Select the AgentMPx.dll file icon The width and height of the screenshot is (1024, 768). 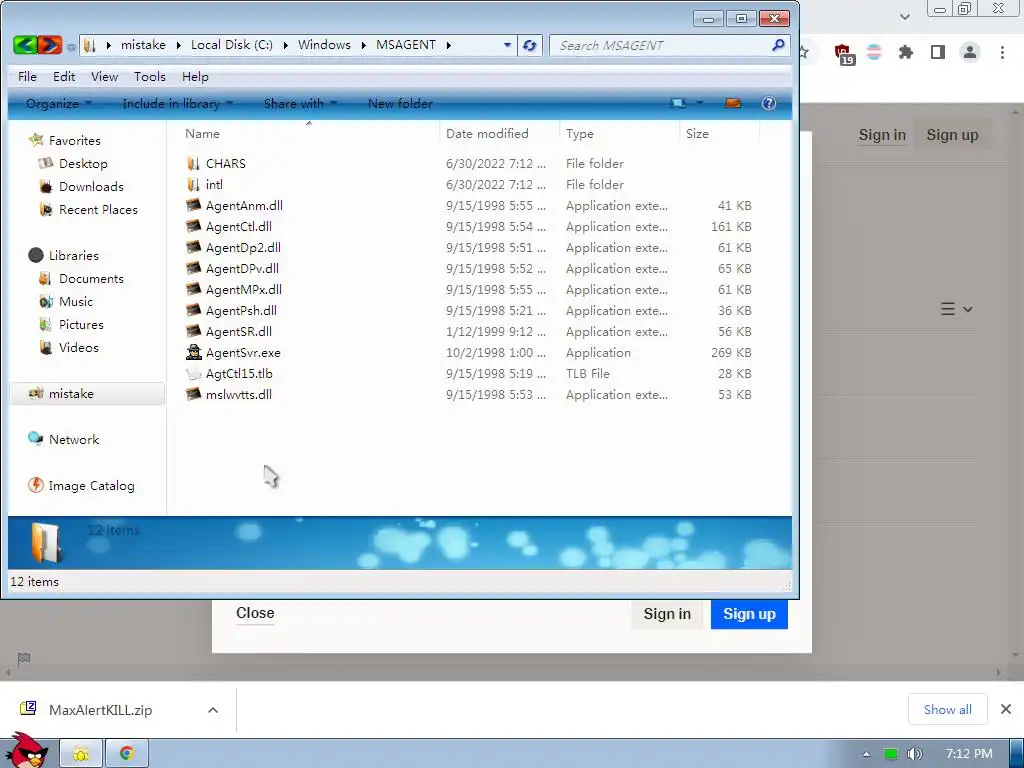click(x=193, y=289)
